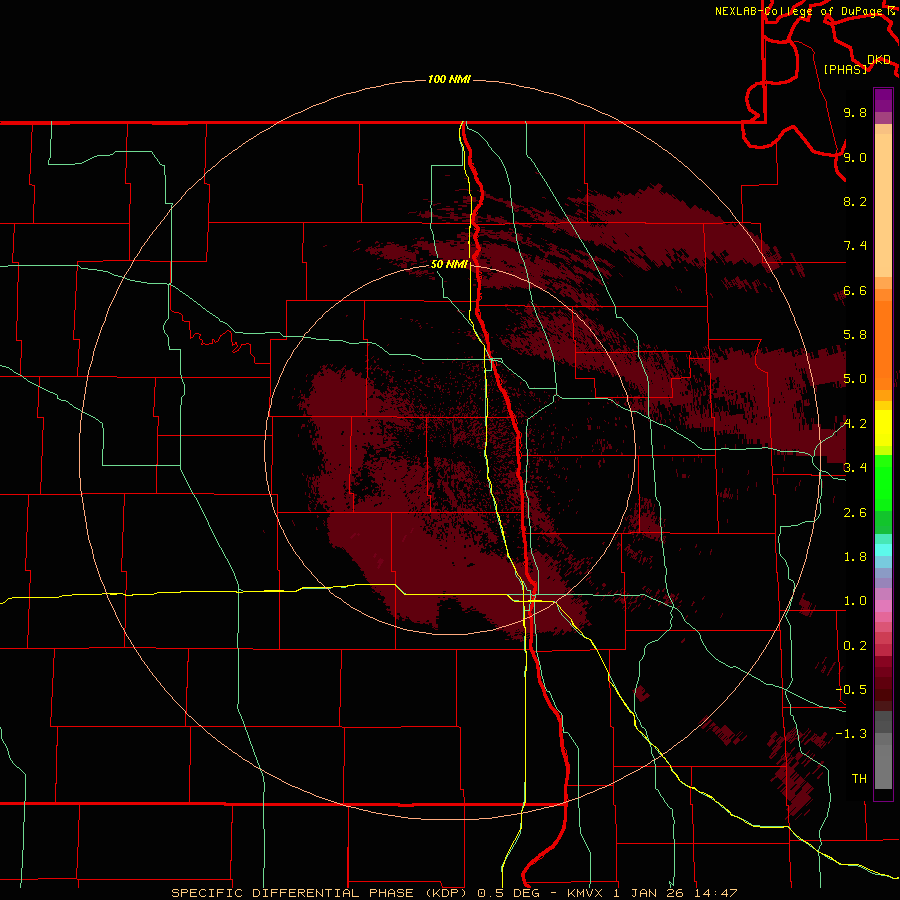Click the 5.0 scale label
The height and width of the screenshot is (900, 900).
click(x=855, y=379)
